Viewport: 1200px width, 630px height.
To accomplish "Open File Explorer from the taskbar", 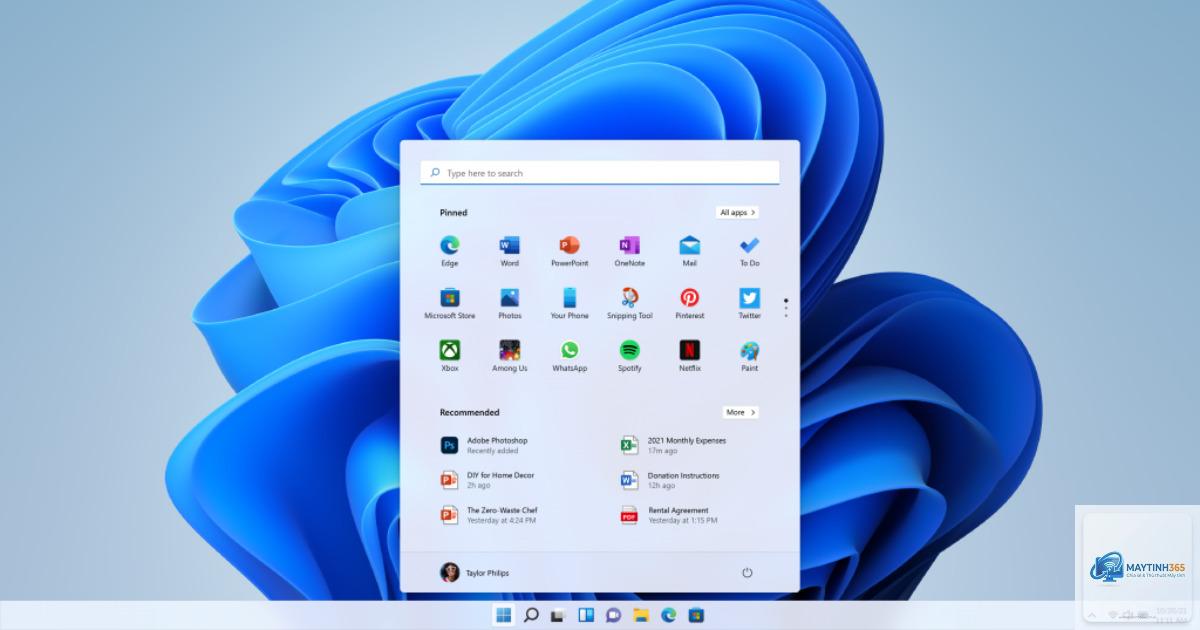I will point(641,615).
